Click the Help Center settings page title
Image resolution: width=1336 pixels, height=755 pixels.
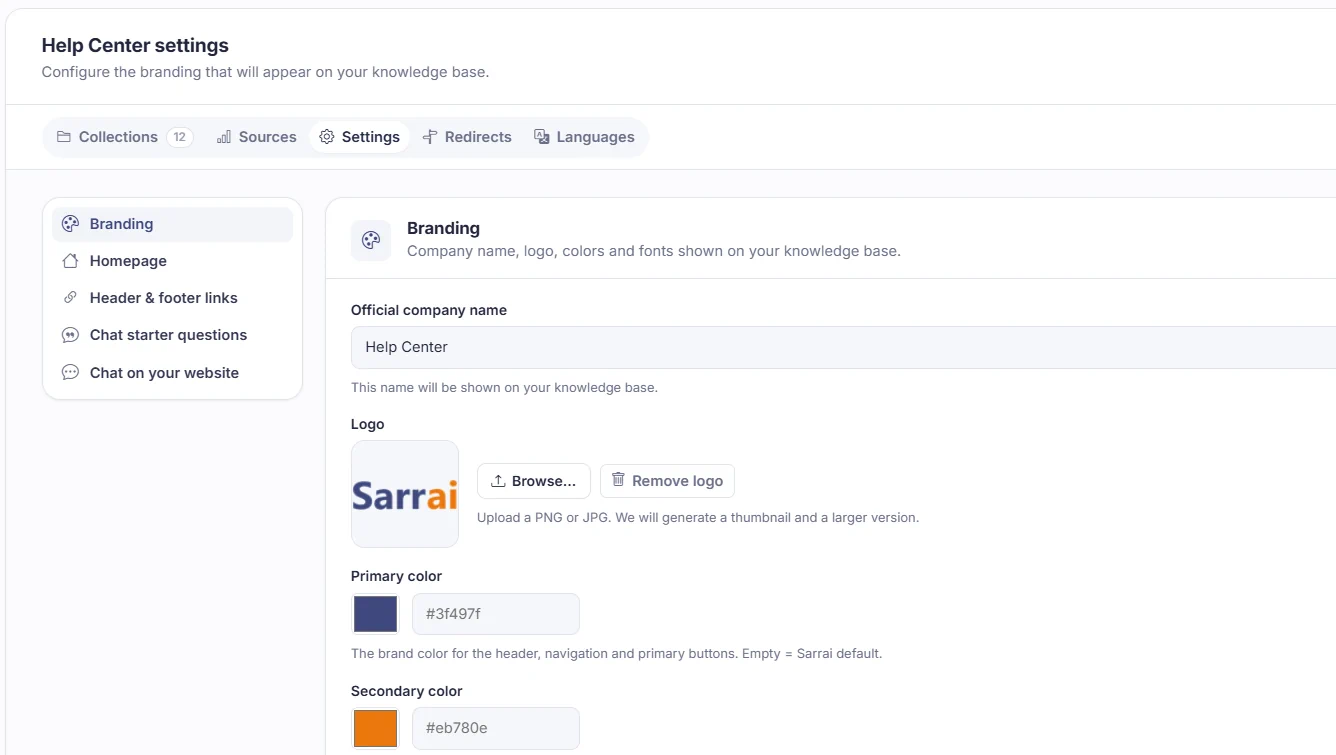(135, 45)
